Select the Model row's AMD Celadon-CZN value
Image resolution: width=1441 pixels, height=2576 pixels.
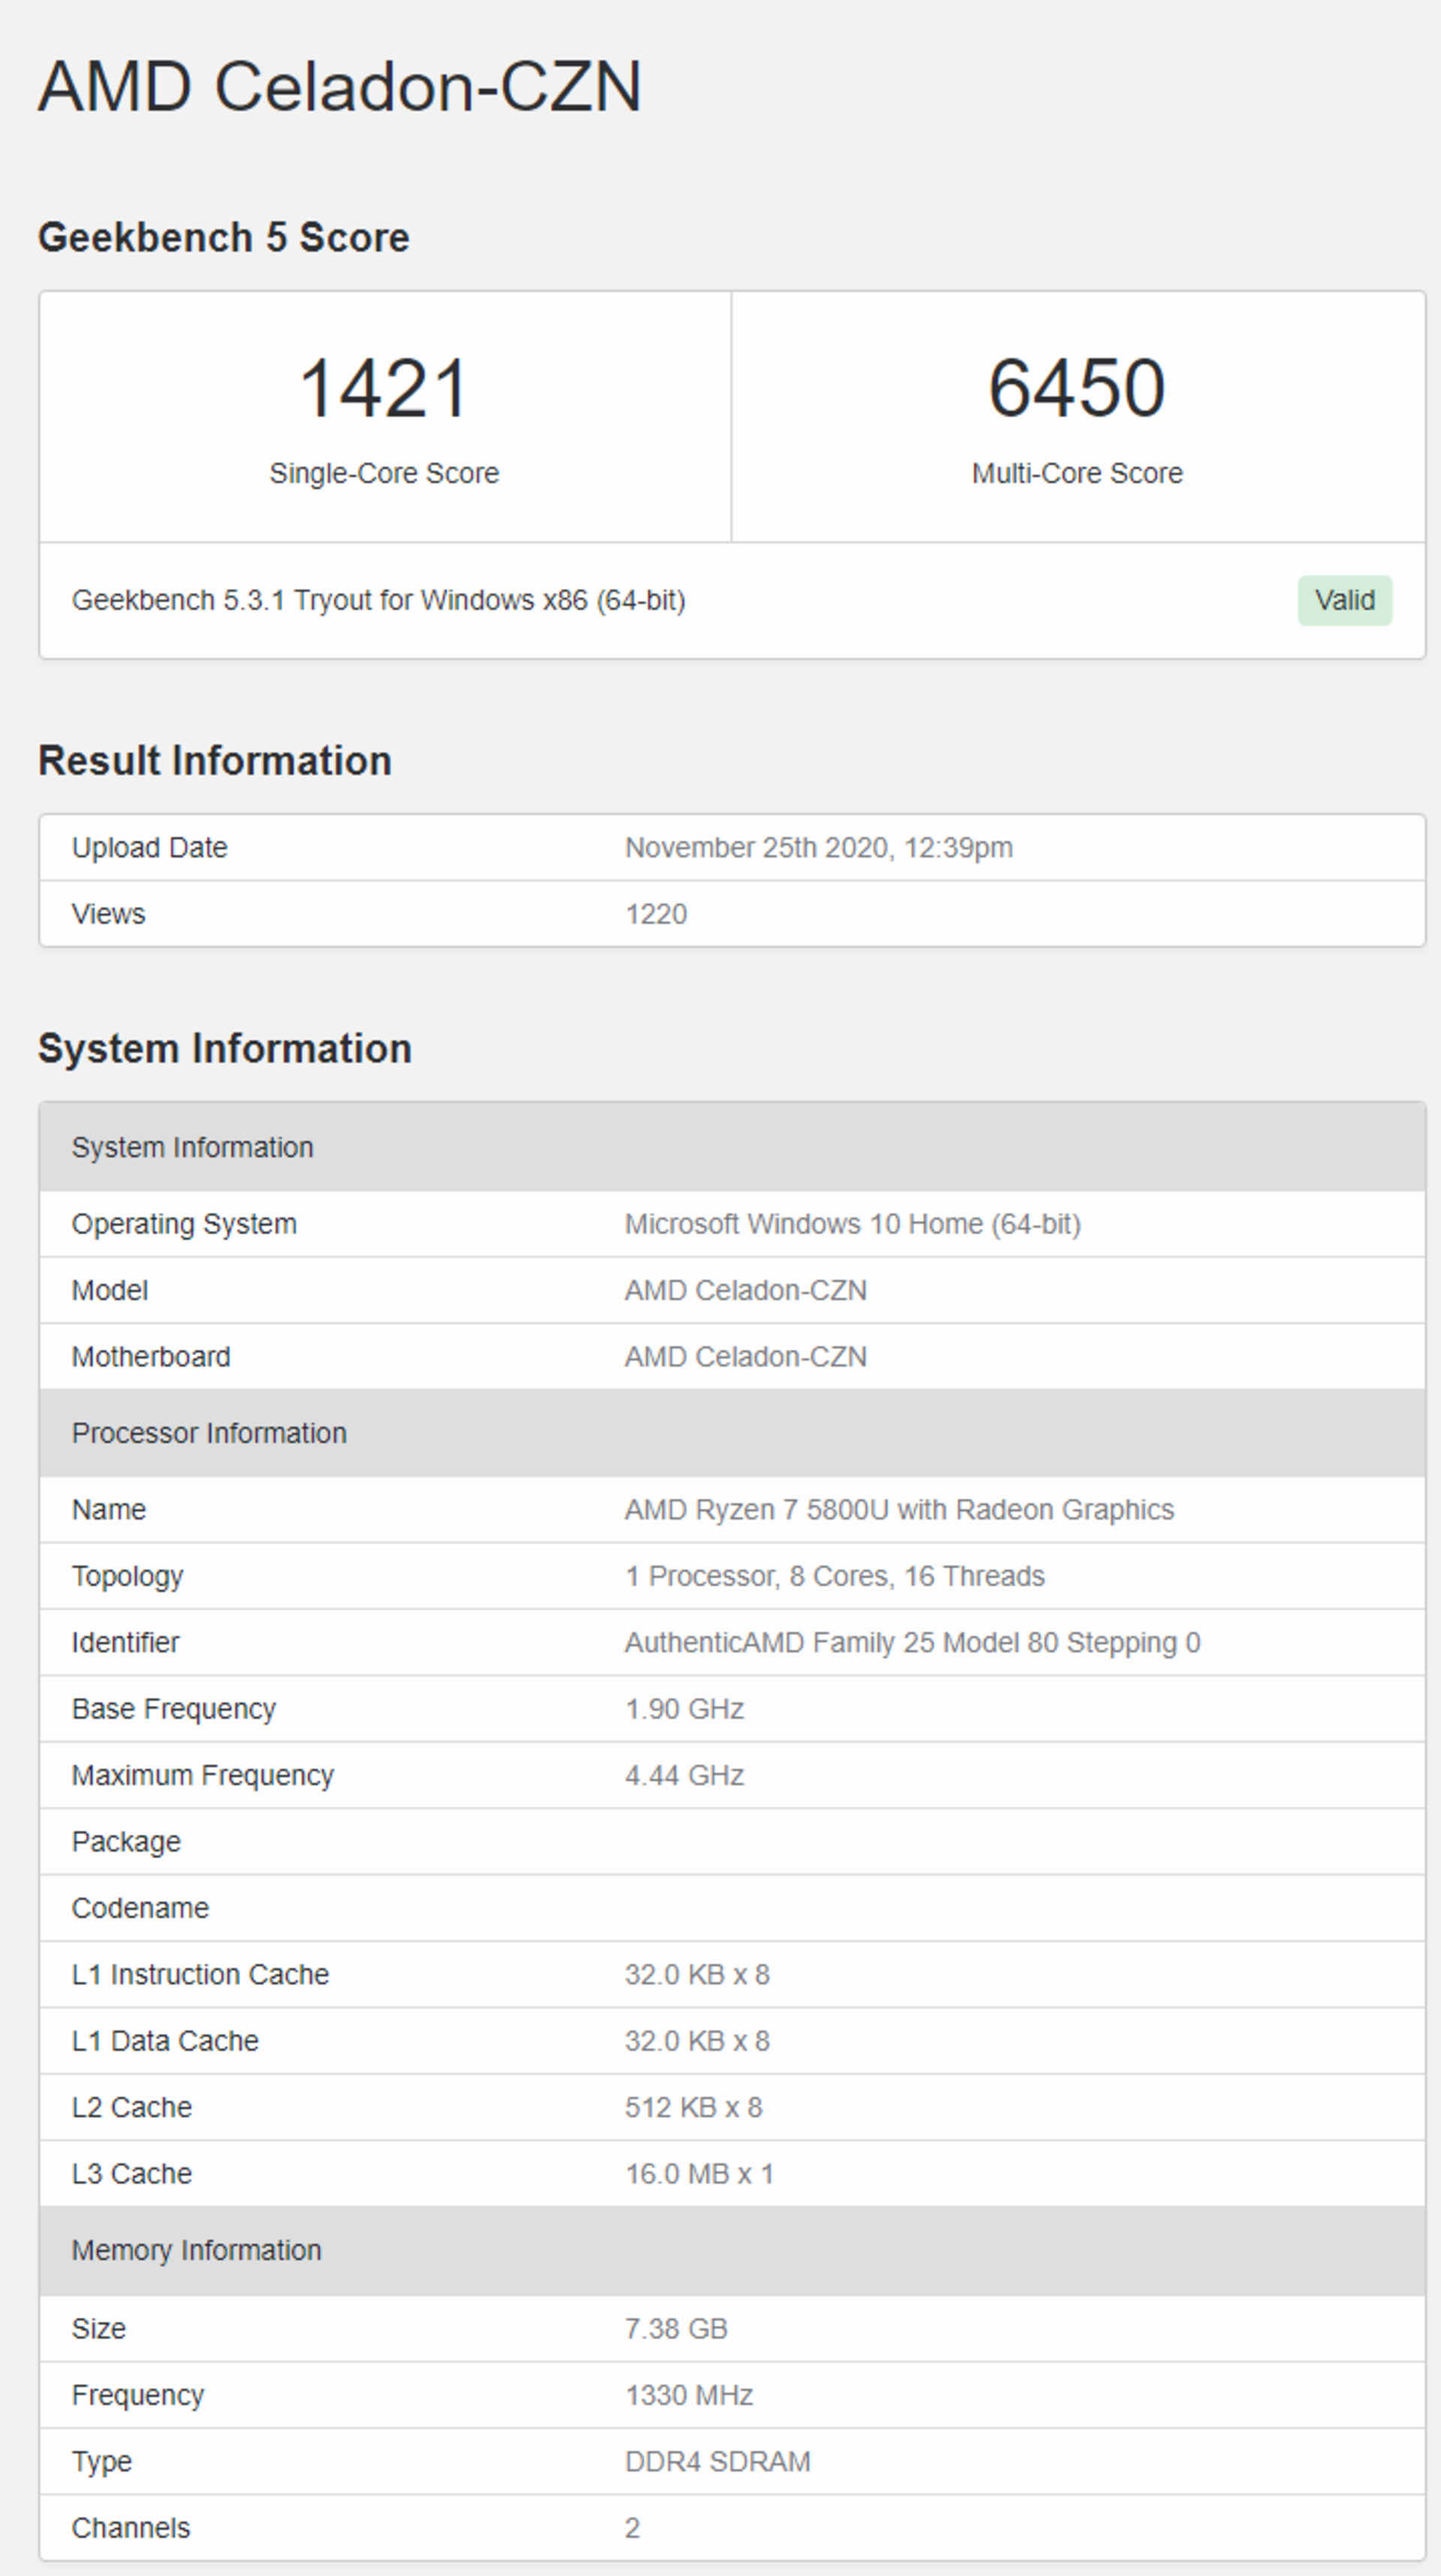coord(746,1290)
